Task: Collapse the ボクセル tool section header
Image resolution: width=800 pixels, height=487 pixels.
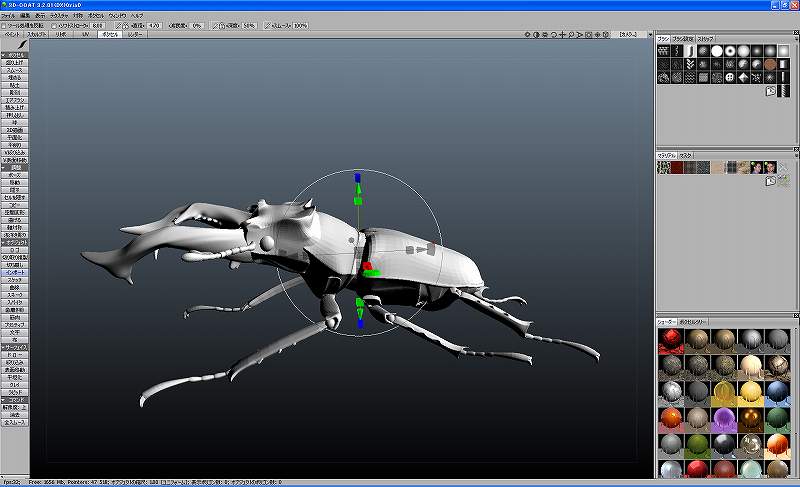Action: 14,55
